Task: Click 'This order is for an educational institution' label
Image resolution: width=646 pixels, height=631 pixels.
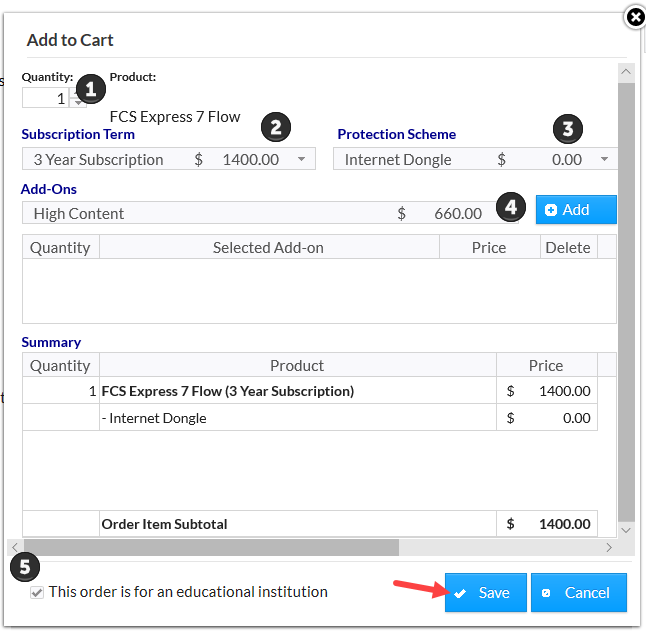Action: point(188,592)
